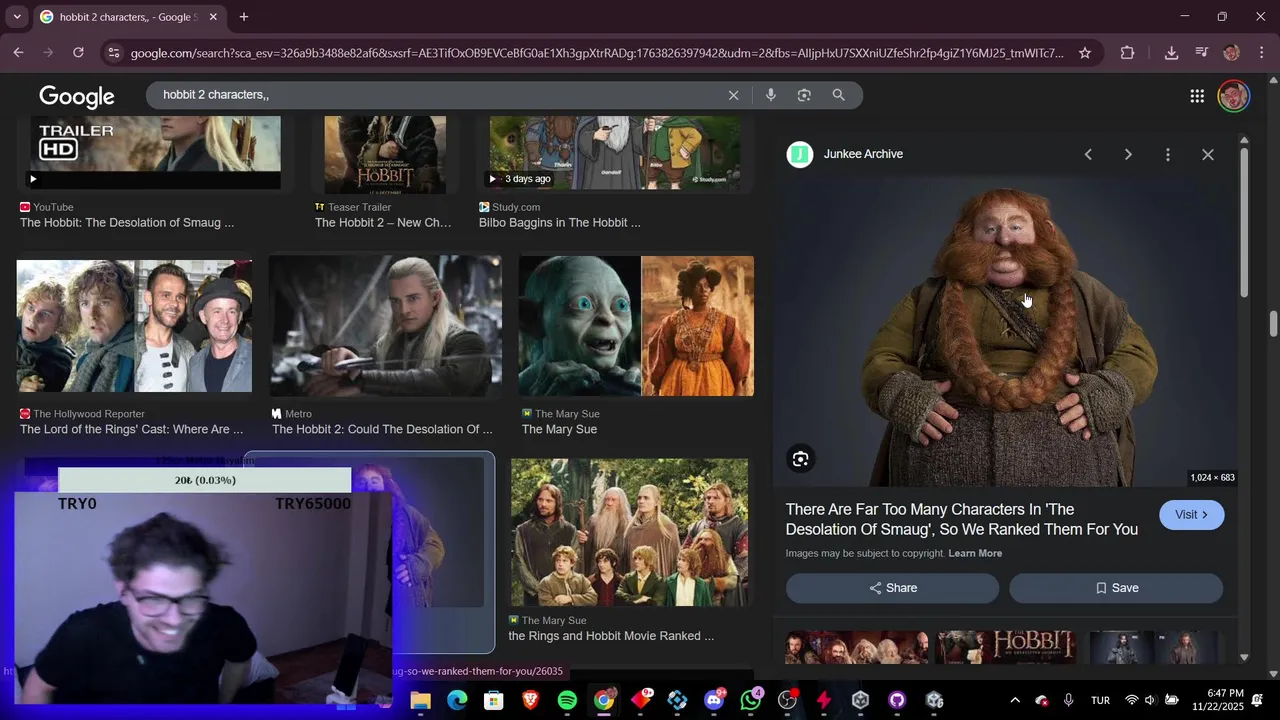This screenshot has width=1280, height=720.
Task: Go to the previous image in the preview panel
Action: (x=1088, y=154)
